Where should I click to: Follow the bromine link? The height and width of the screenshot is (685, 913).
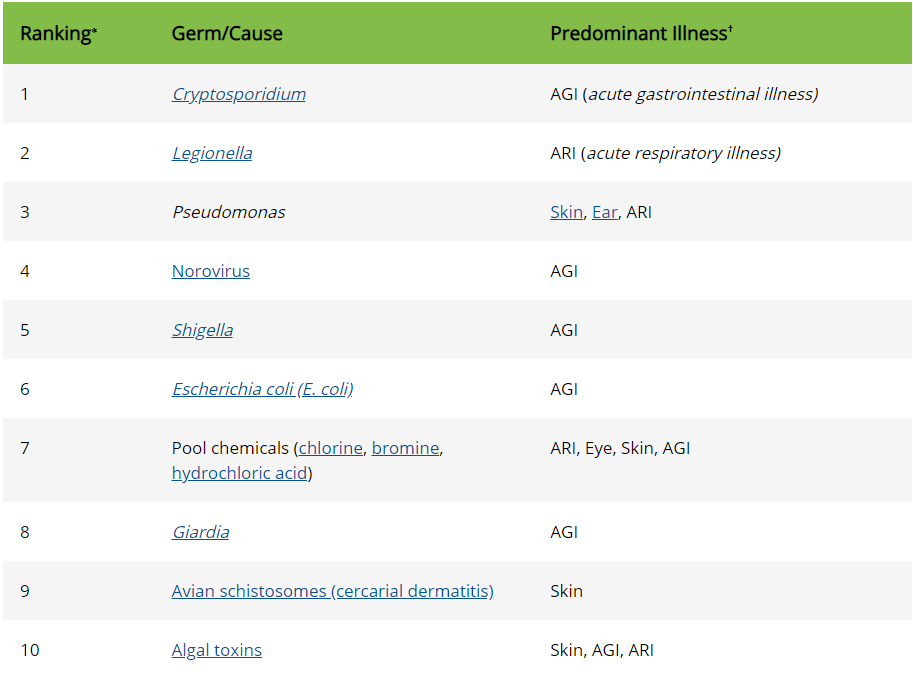pos(405,448)
